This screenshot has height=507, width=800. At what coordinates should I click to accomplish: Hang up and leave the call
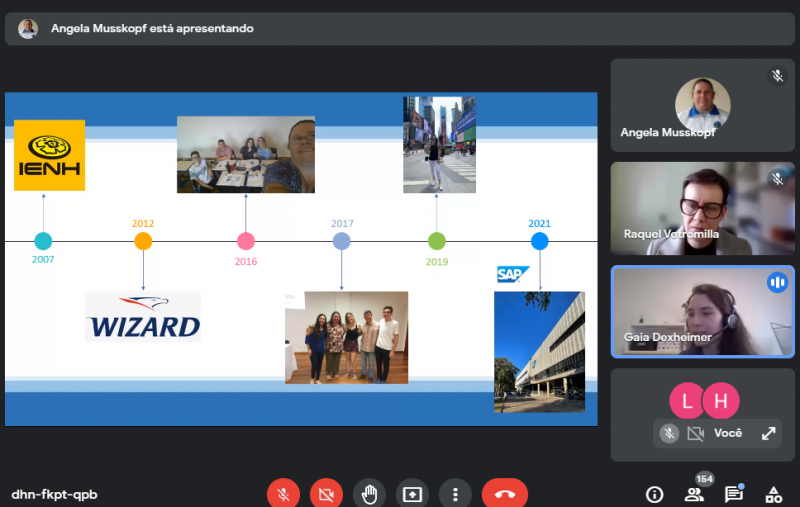click(505, 494)
